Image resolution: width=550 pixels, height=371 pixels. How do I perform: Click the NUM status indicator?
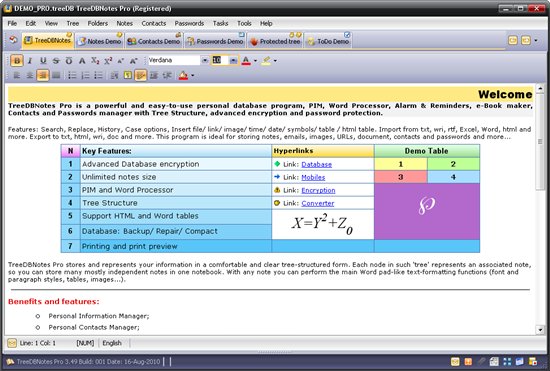click(85, 343)
